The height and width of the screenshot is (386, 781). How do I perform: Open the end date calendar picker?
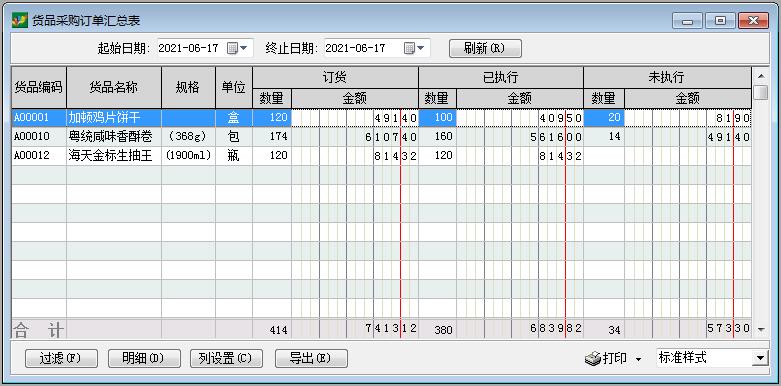coord(414,48)
